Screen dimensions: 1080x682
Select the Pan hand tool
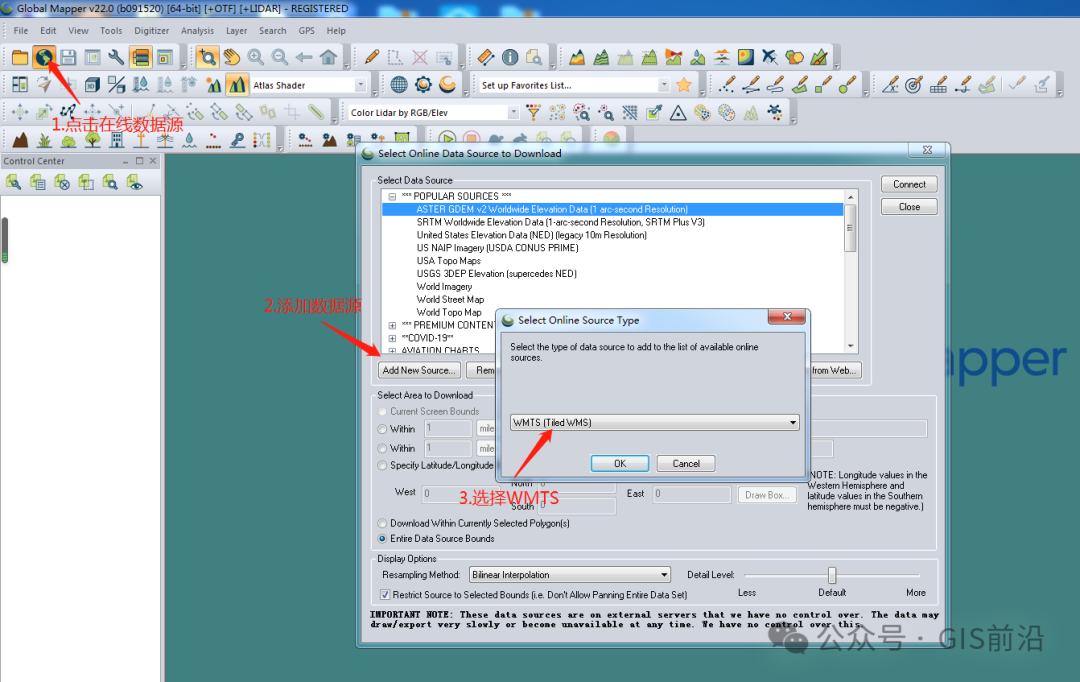(231, 57)
